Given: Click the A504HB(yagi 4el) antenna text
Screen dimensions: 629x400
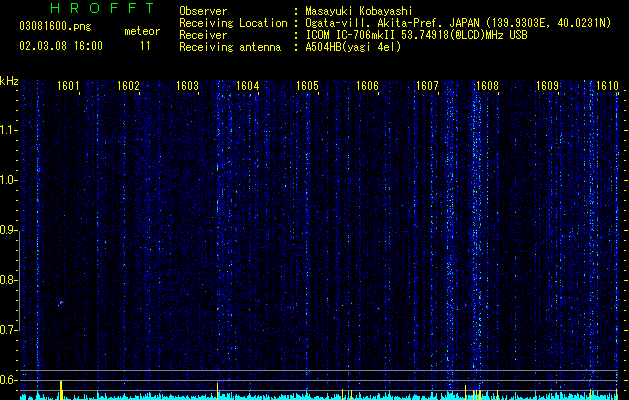Looking at the screenshot, I should point(353,47).
